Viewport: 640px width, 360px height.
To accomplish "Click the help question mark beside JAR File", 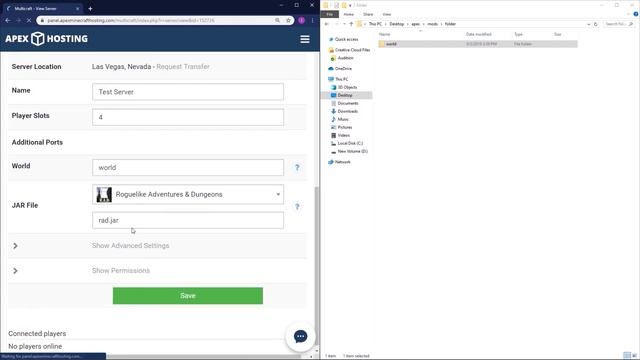I will pos(297,207).
